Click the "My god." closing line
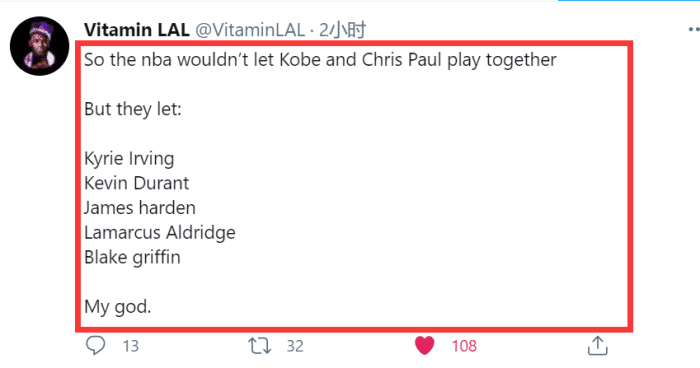700x368 pixels. (118, 307)
